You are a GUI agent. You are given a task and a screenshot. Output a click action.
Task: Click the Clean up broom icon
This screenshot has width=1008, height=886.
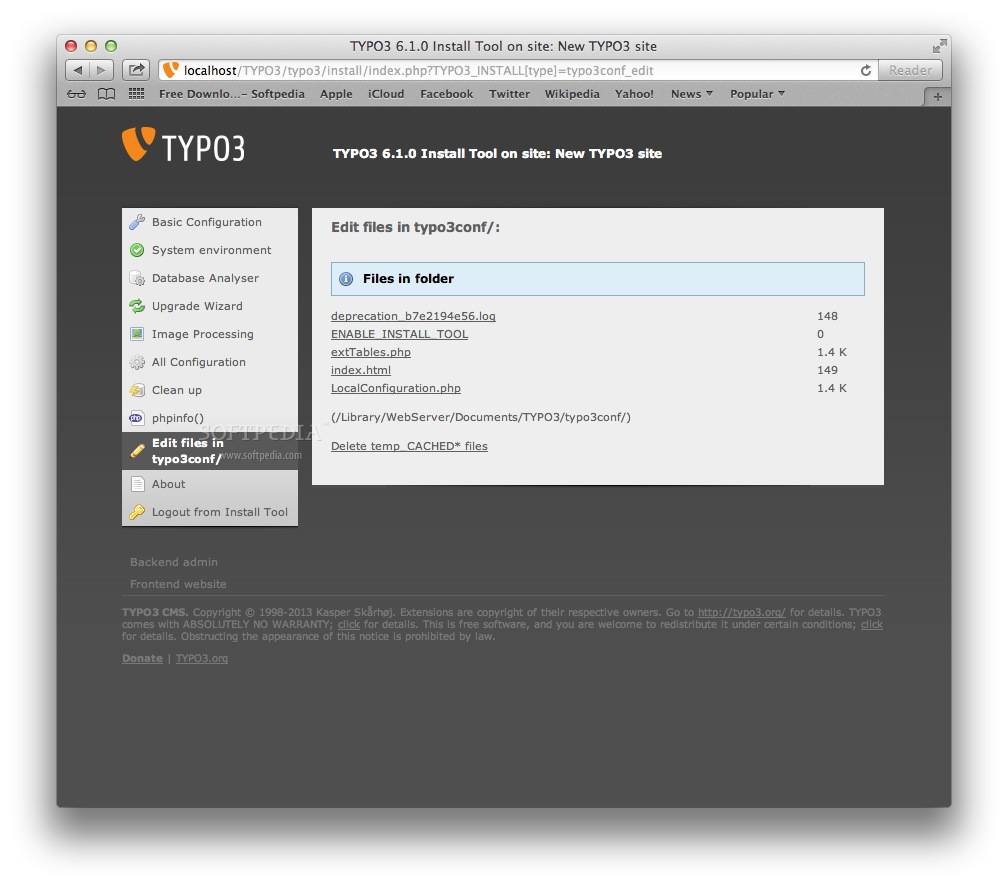coord(137,390)
